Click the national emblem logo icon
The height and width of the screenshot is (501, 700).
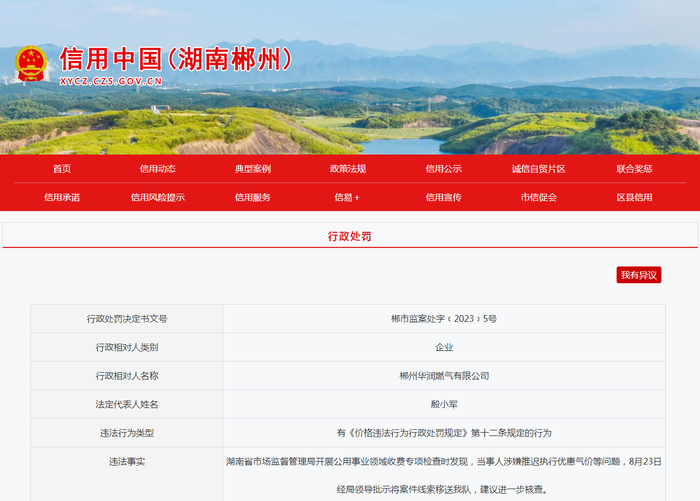tap(31, 63)
